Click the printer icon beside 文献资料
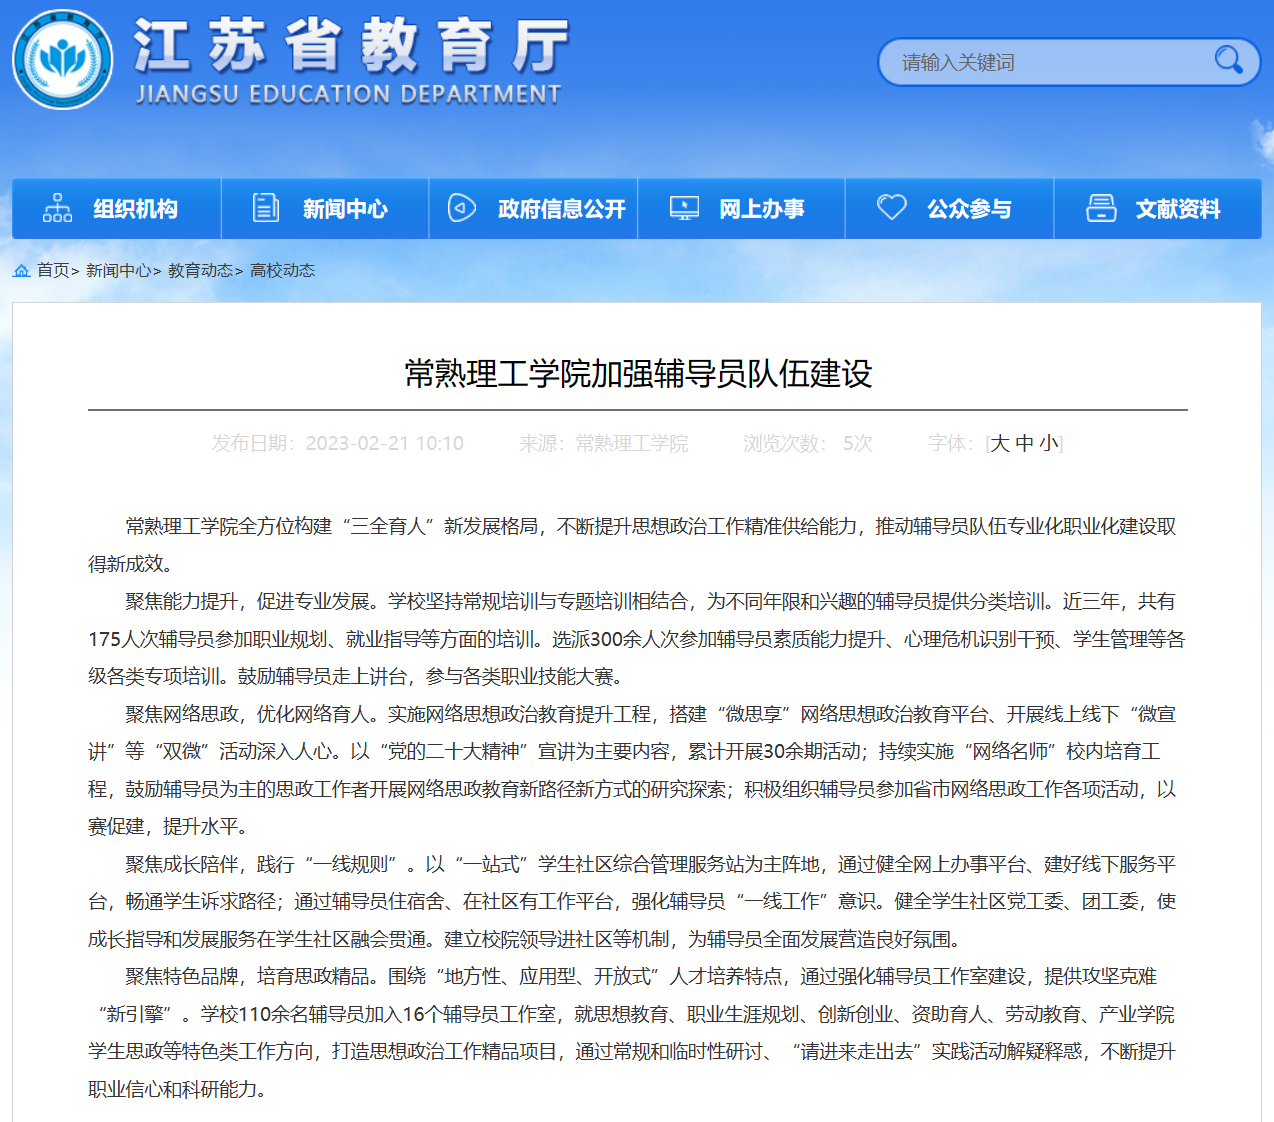This screenshot has height=1122, width=1274. click(x=1101, y=208)
